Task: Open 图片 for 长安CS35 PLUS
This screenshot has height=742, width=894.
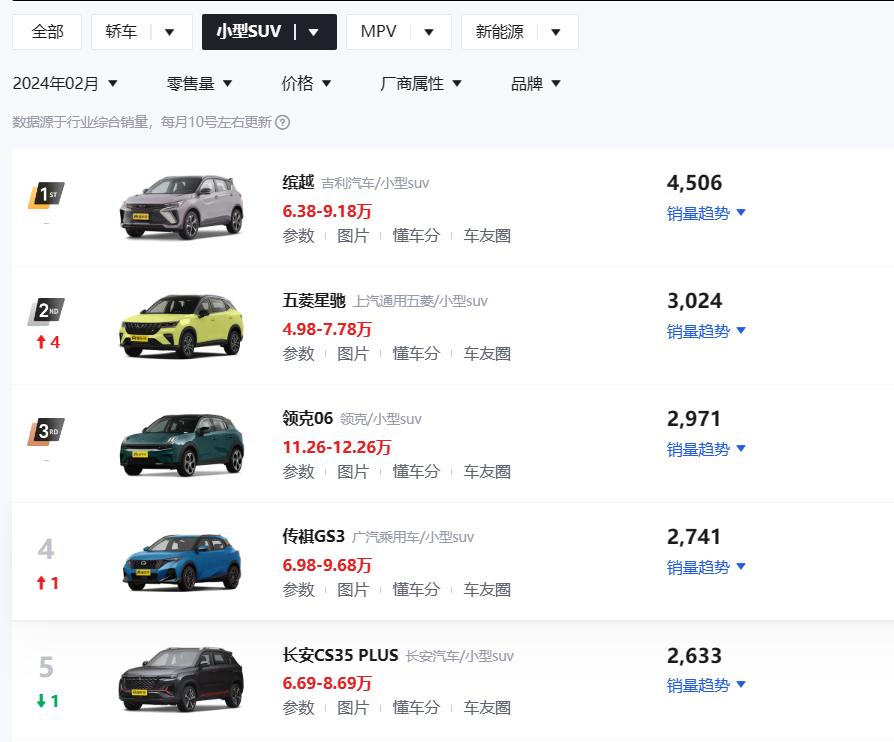Action: 353,708
